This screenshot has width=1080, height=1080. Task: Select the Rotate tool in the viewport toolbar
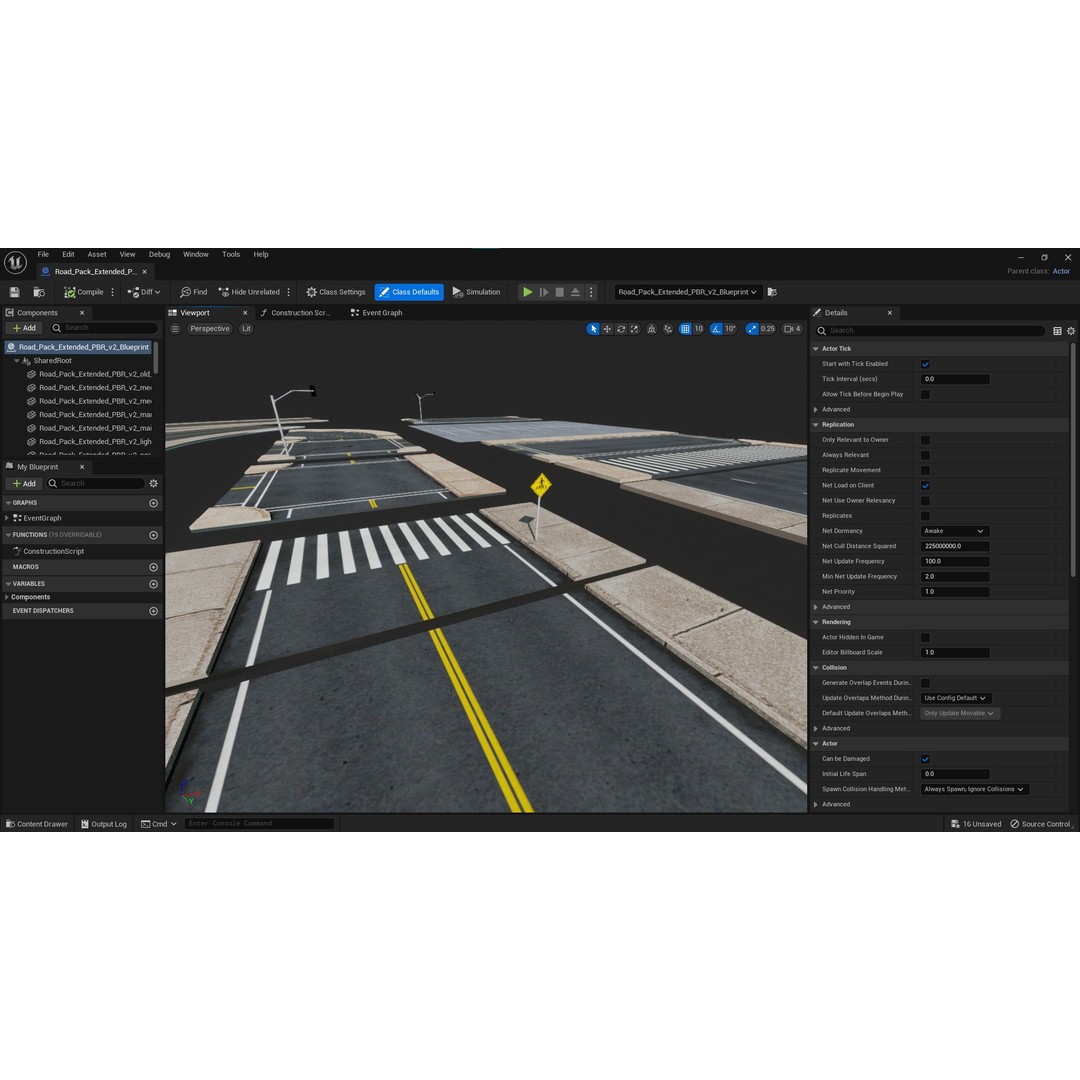click(x=620, y=328)
